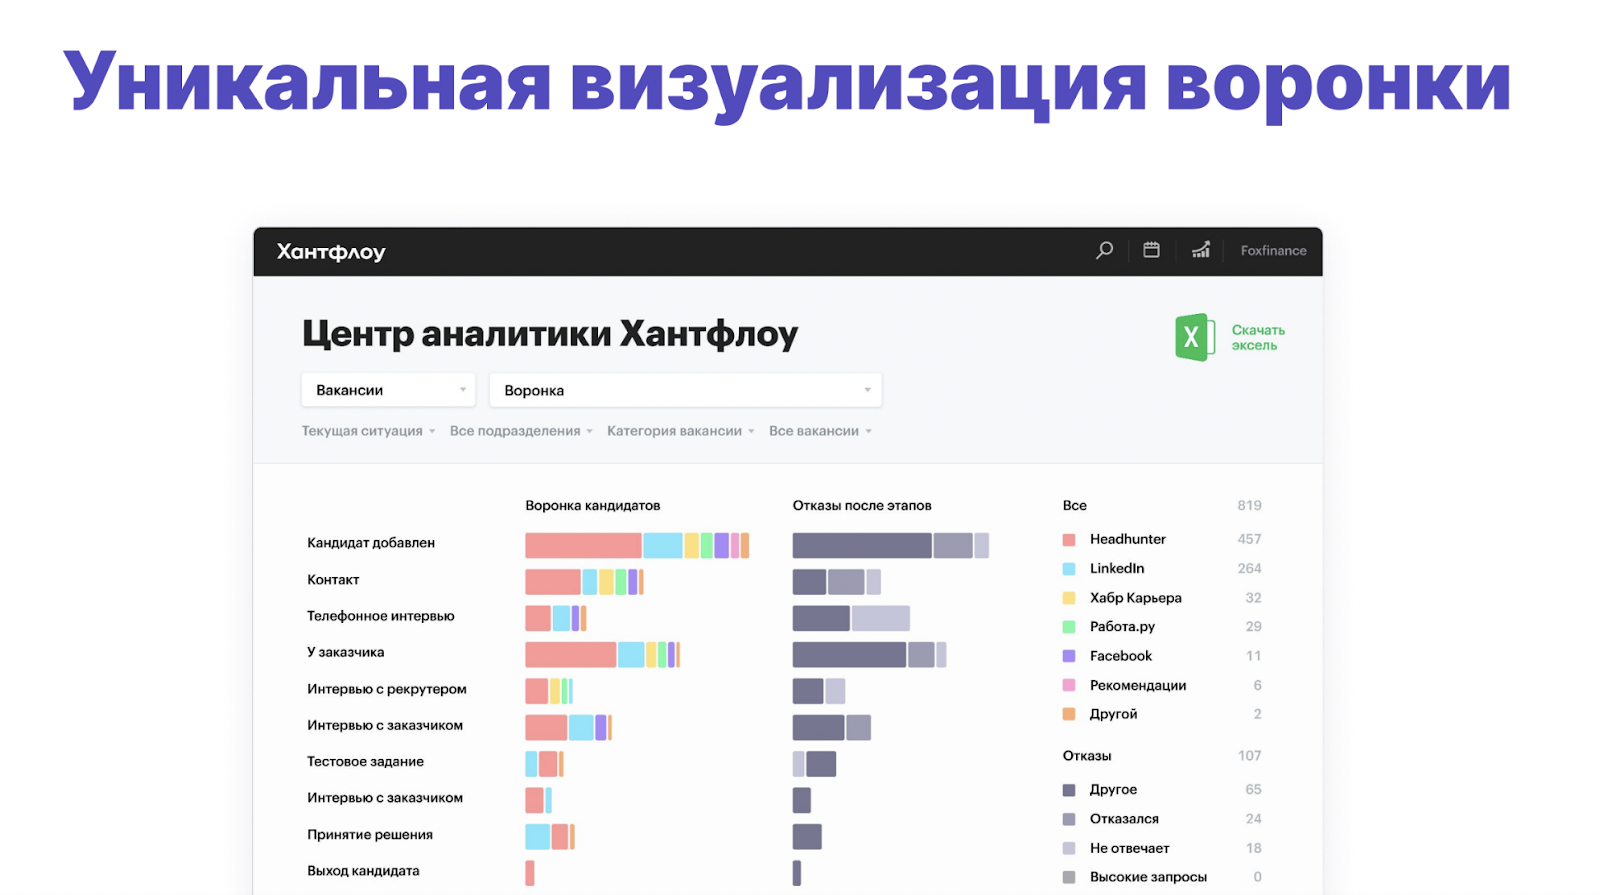Viewport: 1600px width, 895px height.
Task: Click blue LinkedIn segment in Контакт funnel bar
Action: 590,582
